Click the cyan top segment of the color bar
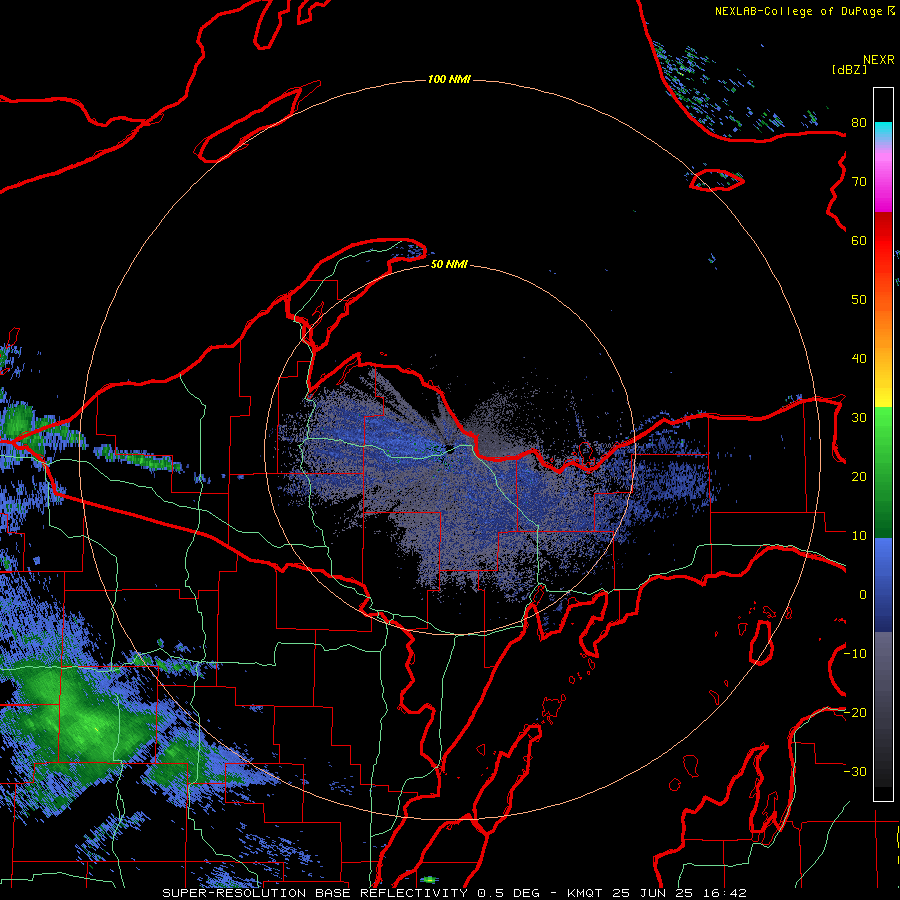The image size is (900, 900). coord(883,133)
